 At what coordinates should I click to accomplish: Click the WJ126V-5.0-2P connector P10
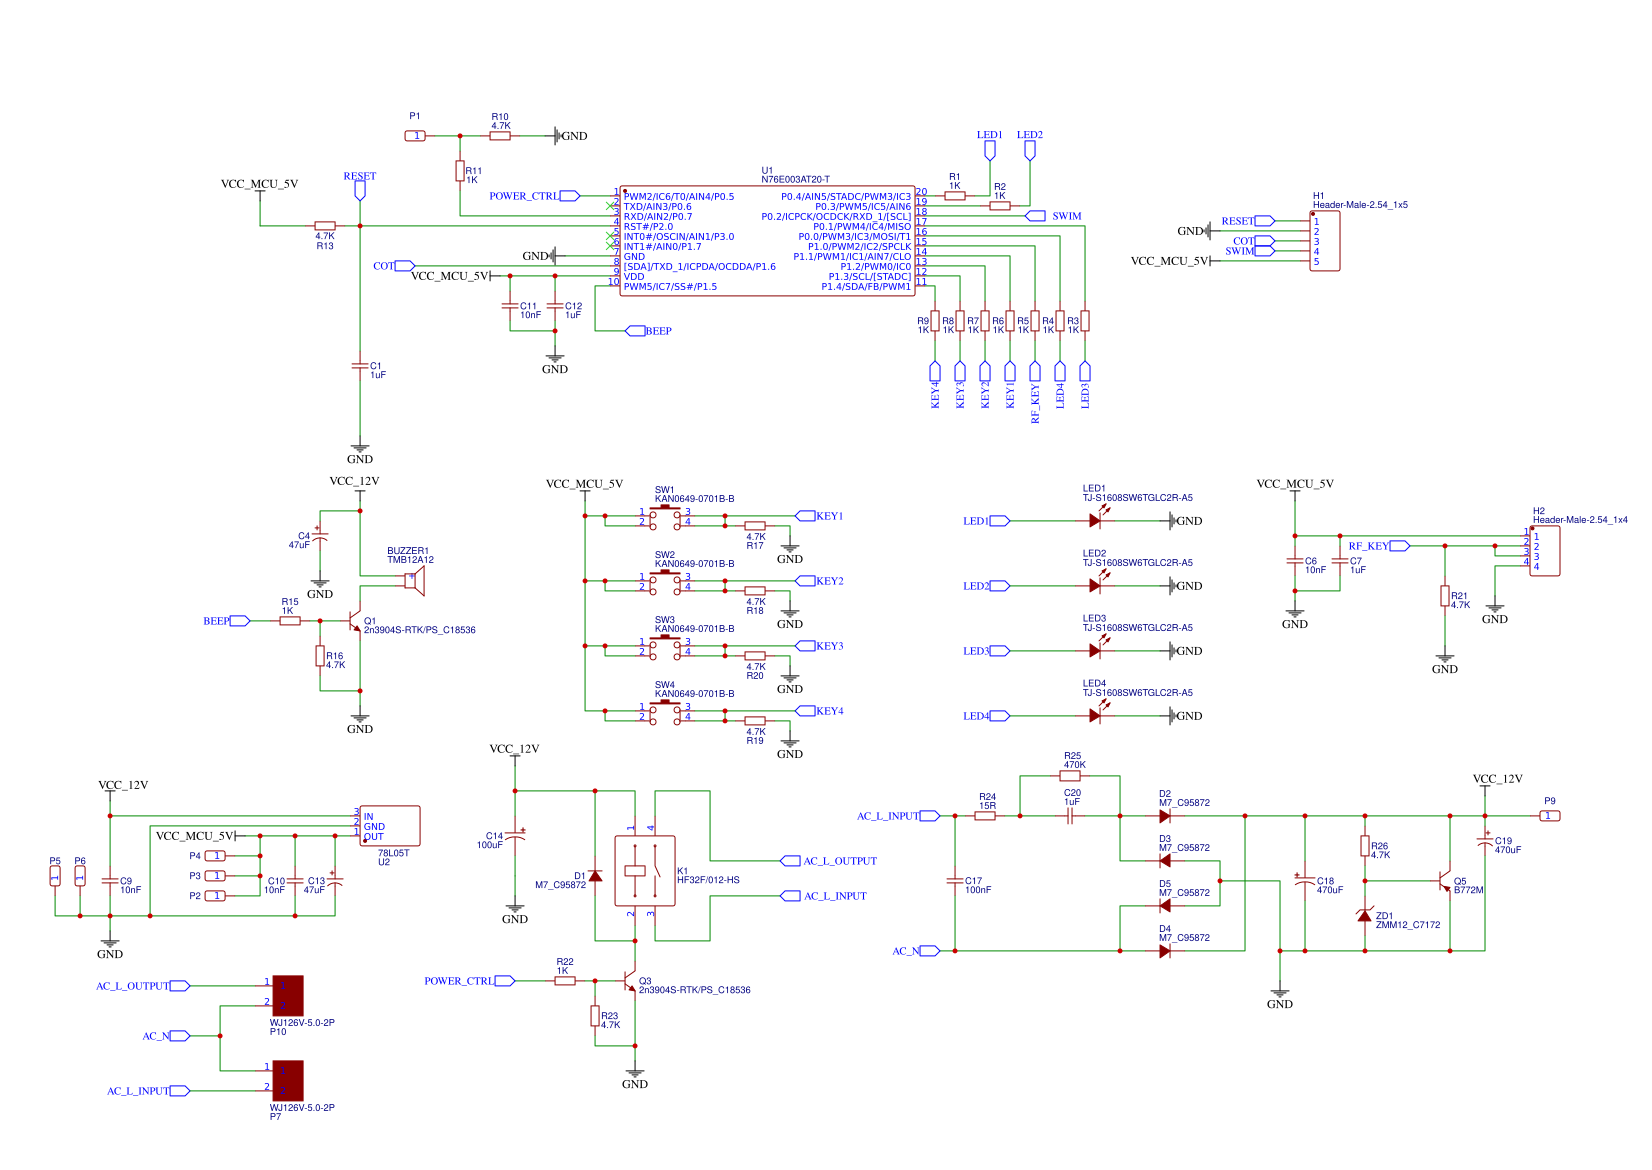pyautogui.click(x=290, y=995)
